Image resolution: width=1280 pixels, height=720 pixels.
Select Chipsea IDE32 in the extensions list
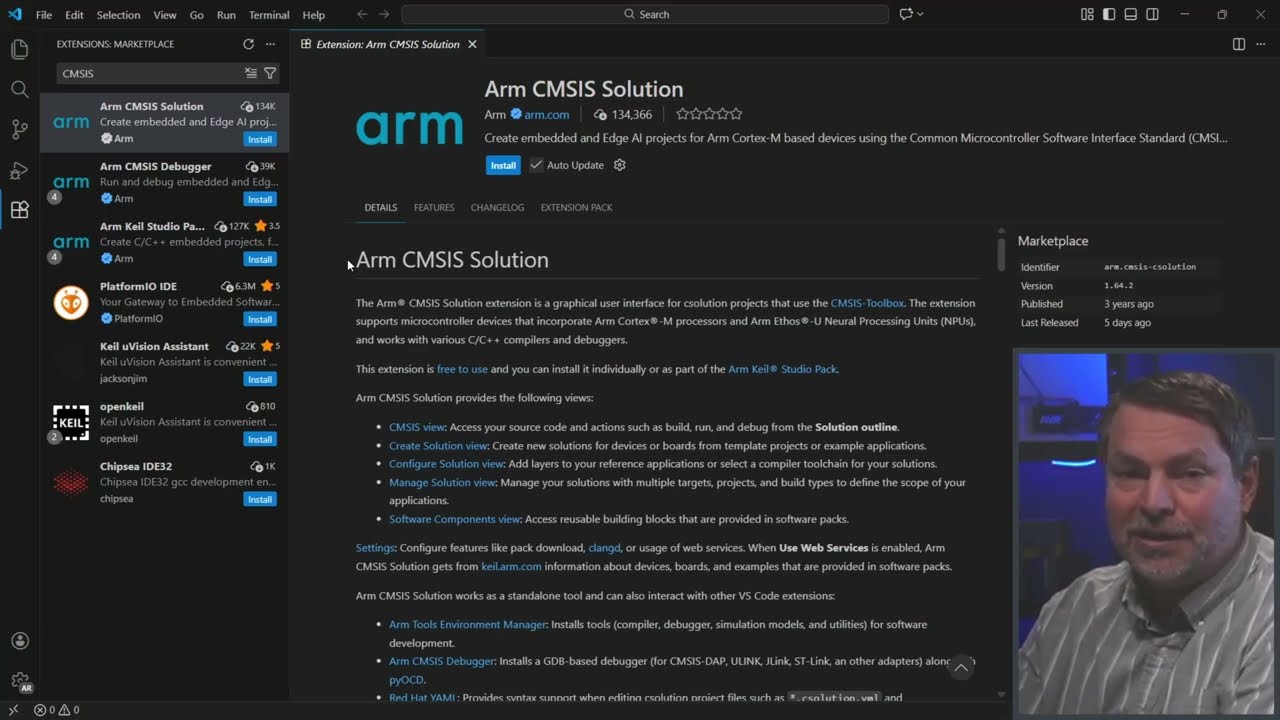[165, 482]
